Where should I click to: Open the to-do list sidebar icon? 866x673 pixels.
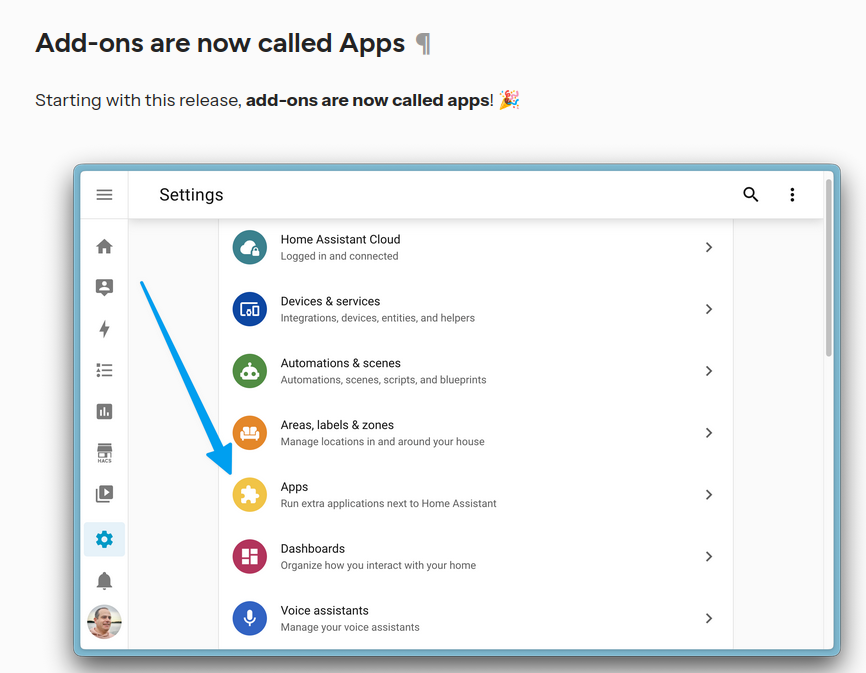point(104,370)
